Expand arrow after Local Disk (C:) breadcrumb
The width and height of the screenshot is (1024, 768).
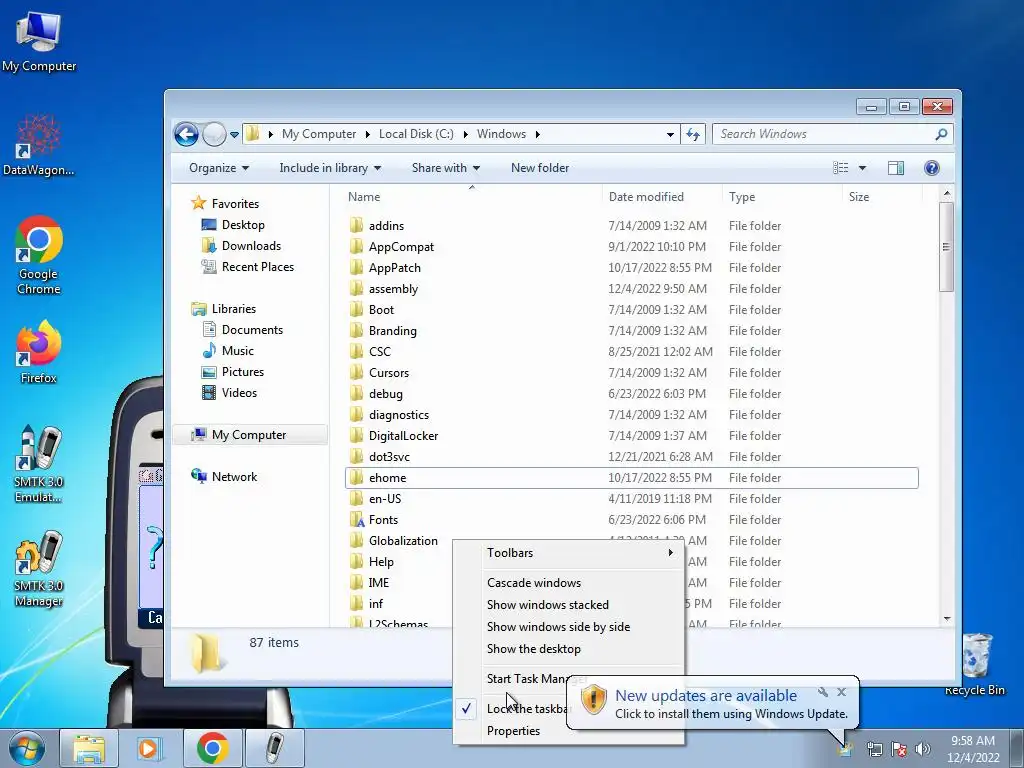click(x=466, y=134)
